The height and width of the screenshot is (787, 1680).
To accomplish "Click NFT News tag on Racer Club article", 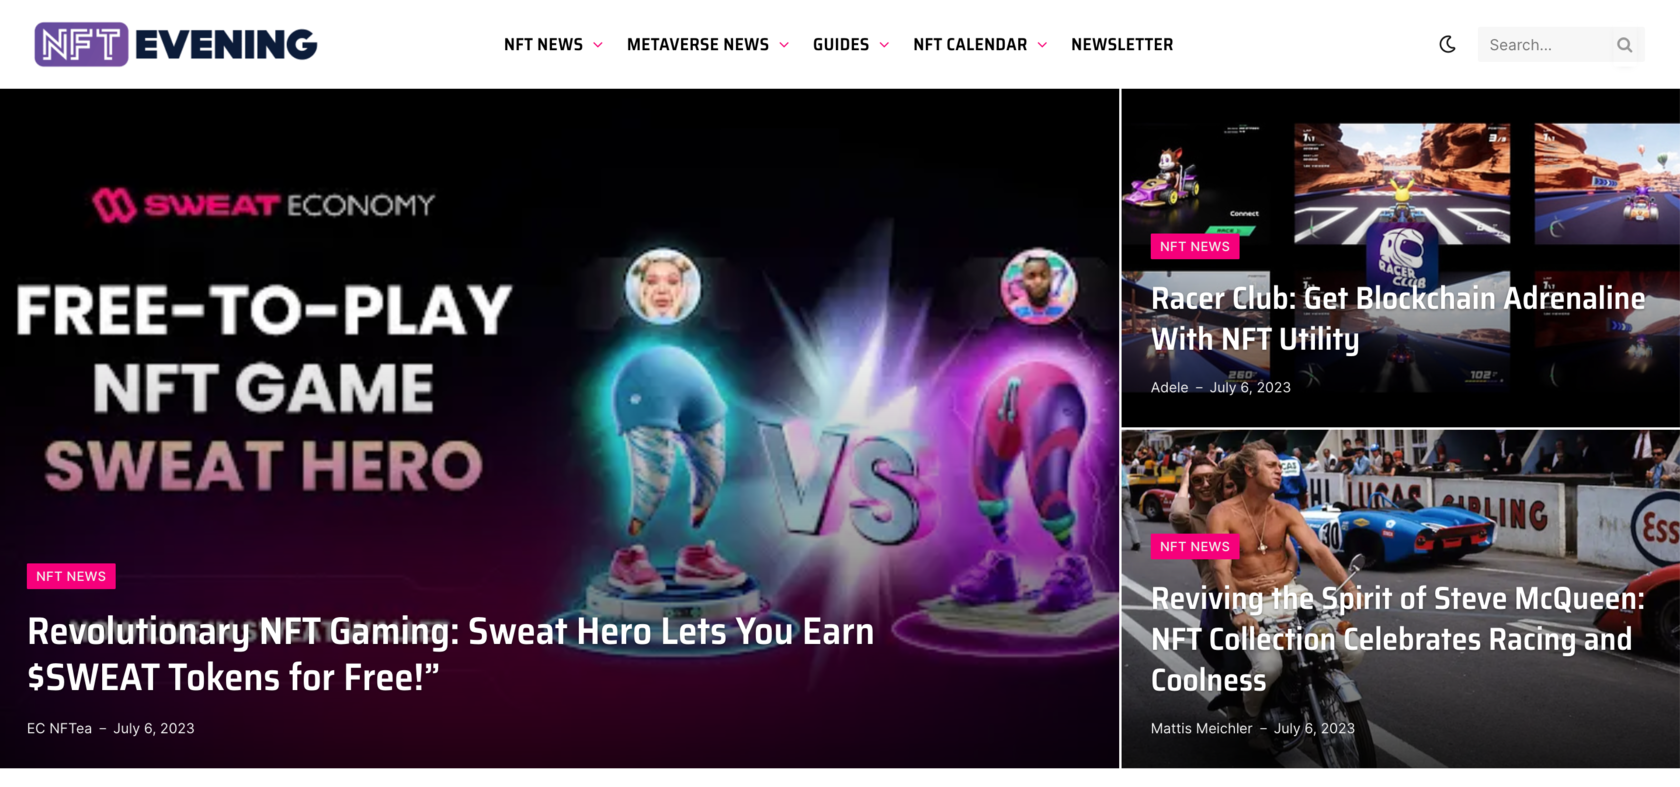I will point(1195,246).
